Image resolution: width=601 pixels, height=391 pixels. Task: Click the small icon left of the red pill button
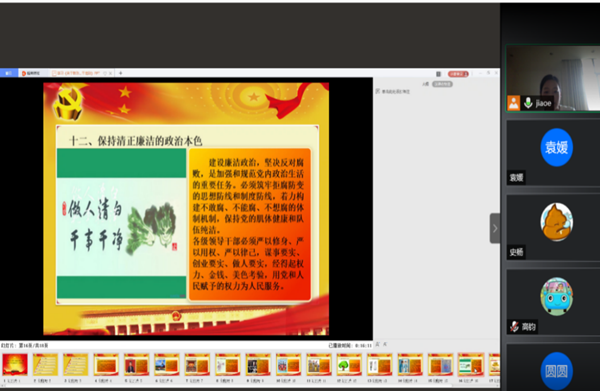(x=438, y=74)
